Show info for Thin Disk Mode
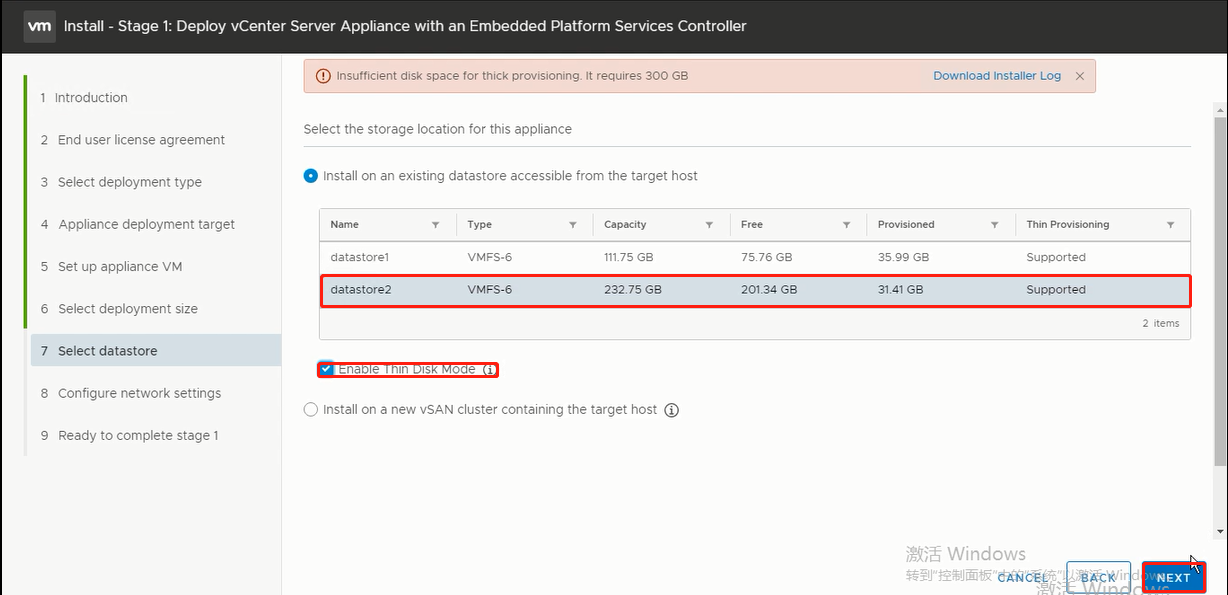This screenshot has height=595, width=1228. pyautogui.click(x=489, y=370)
